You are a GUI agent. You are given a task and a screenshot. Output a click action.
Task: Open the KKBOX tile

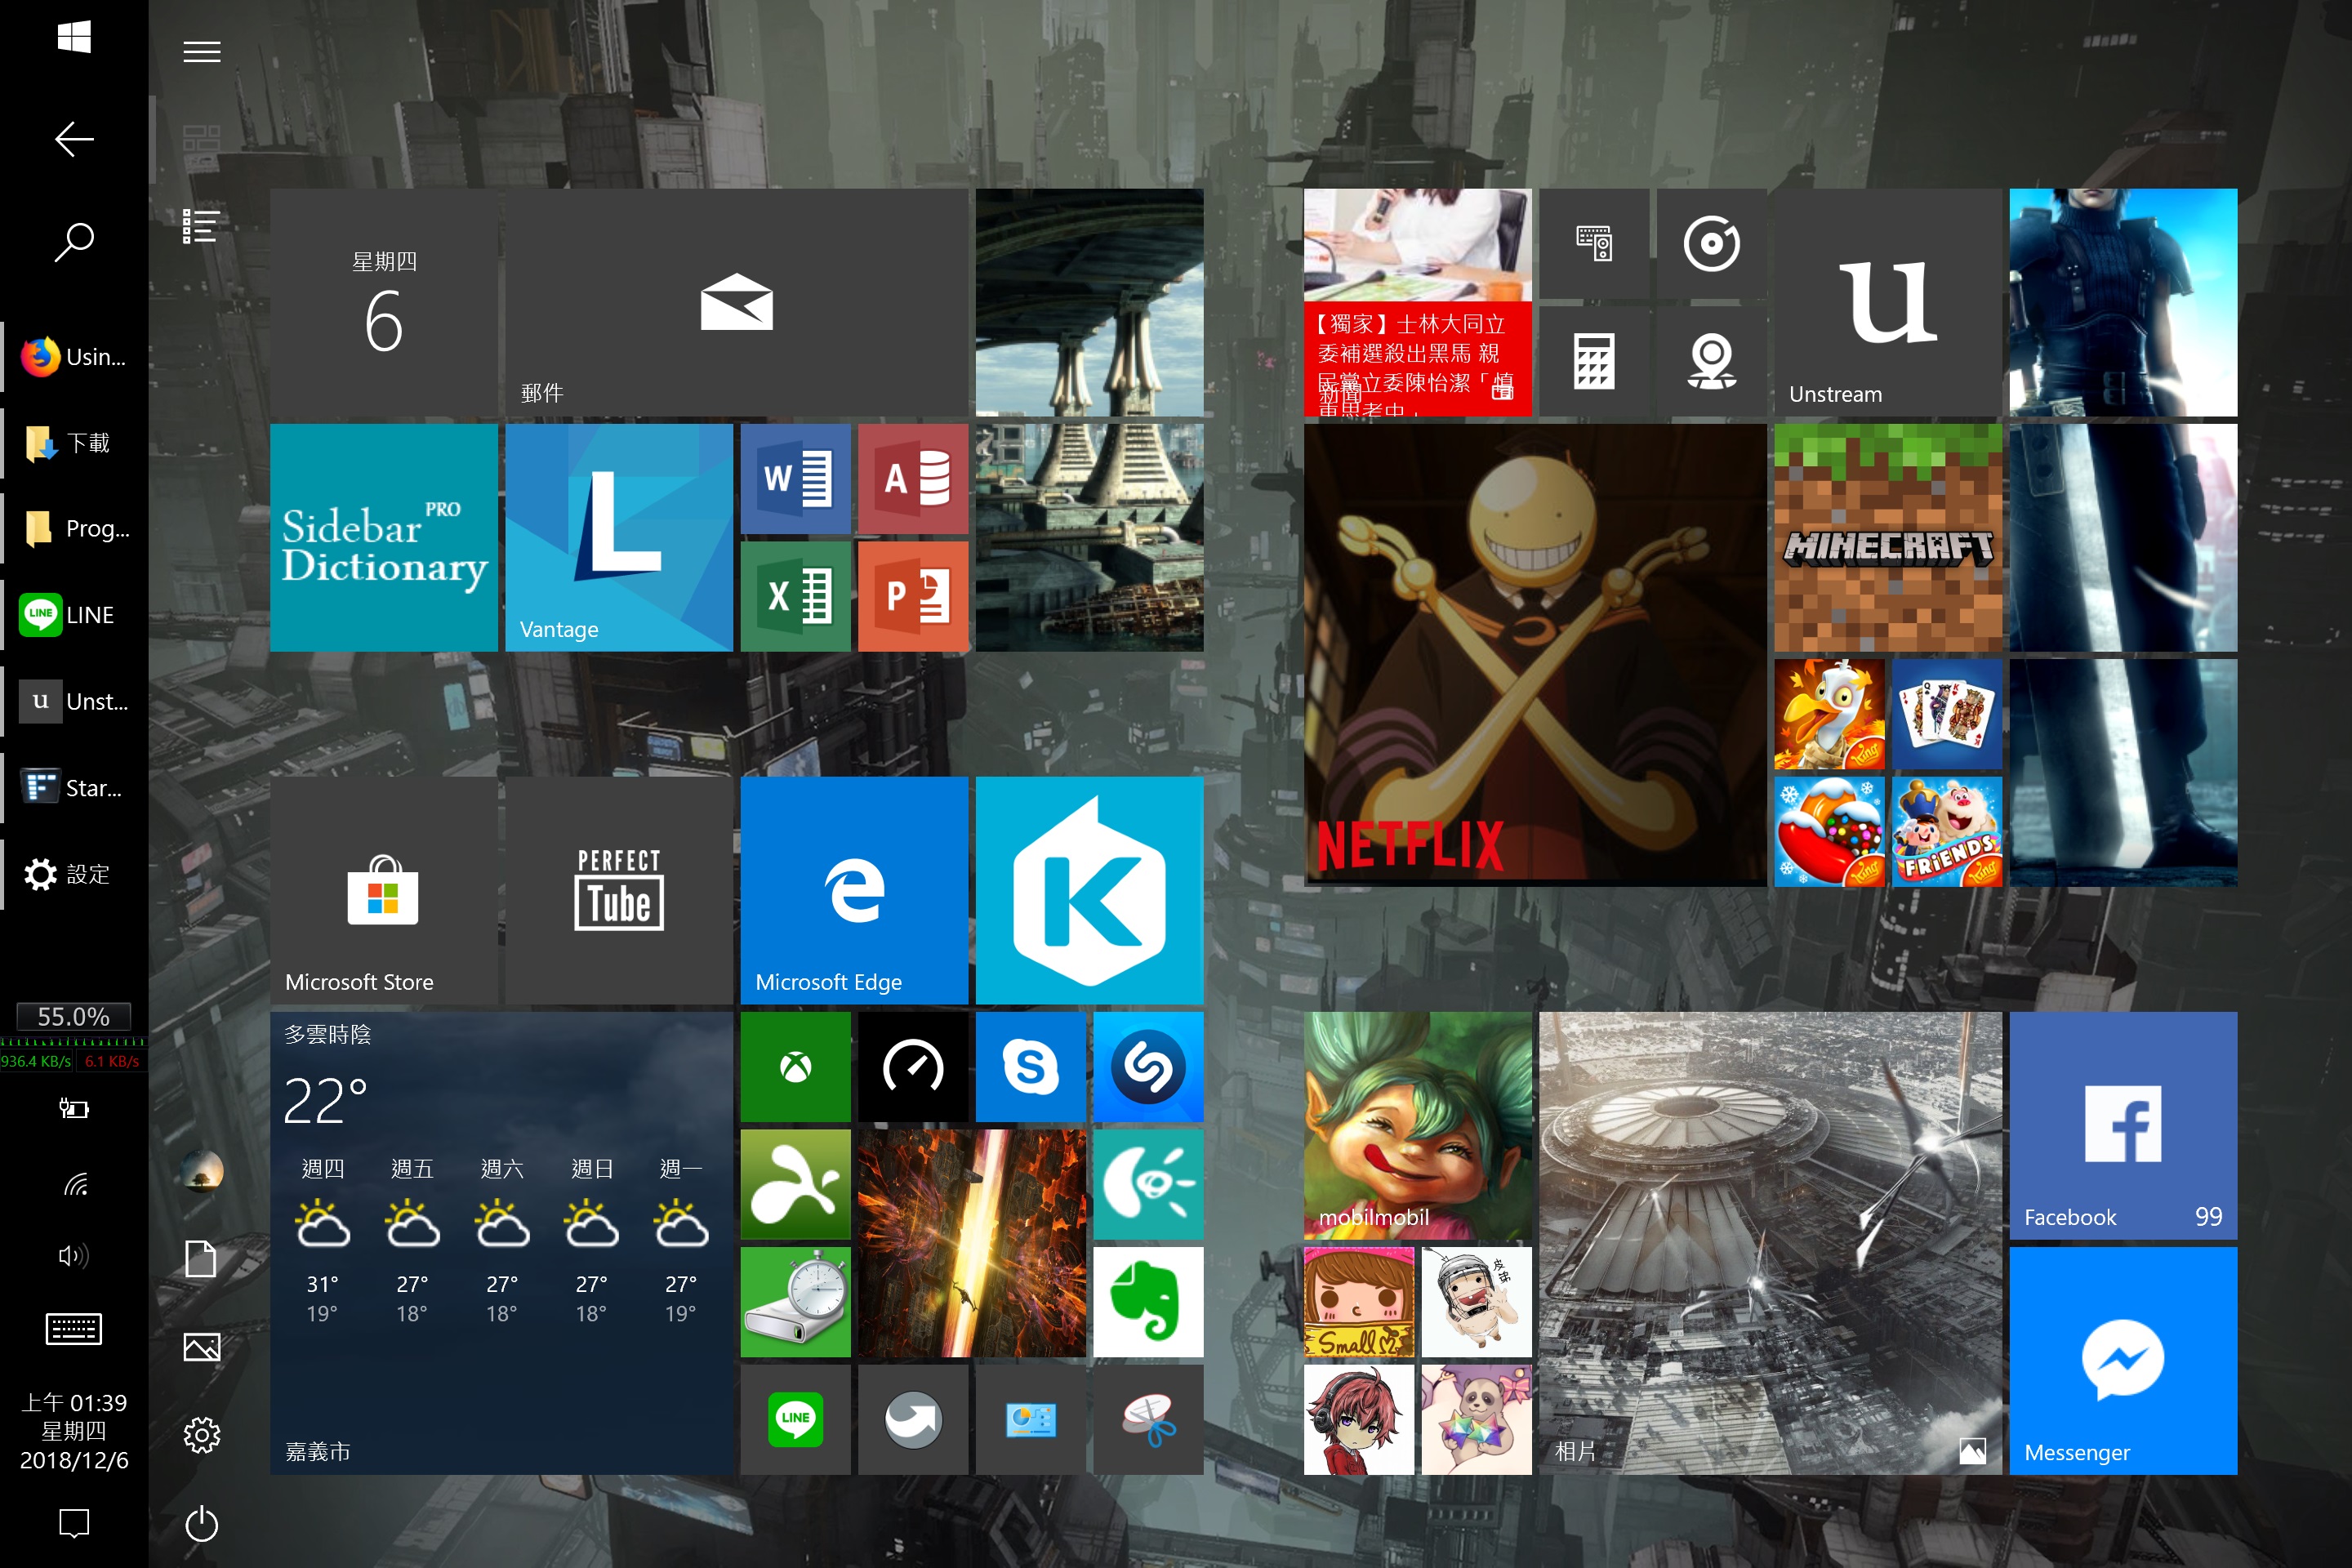(1089, 890)
